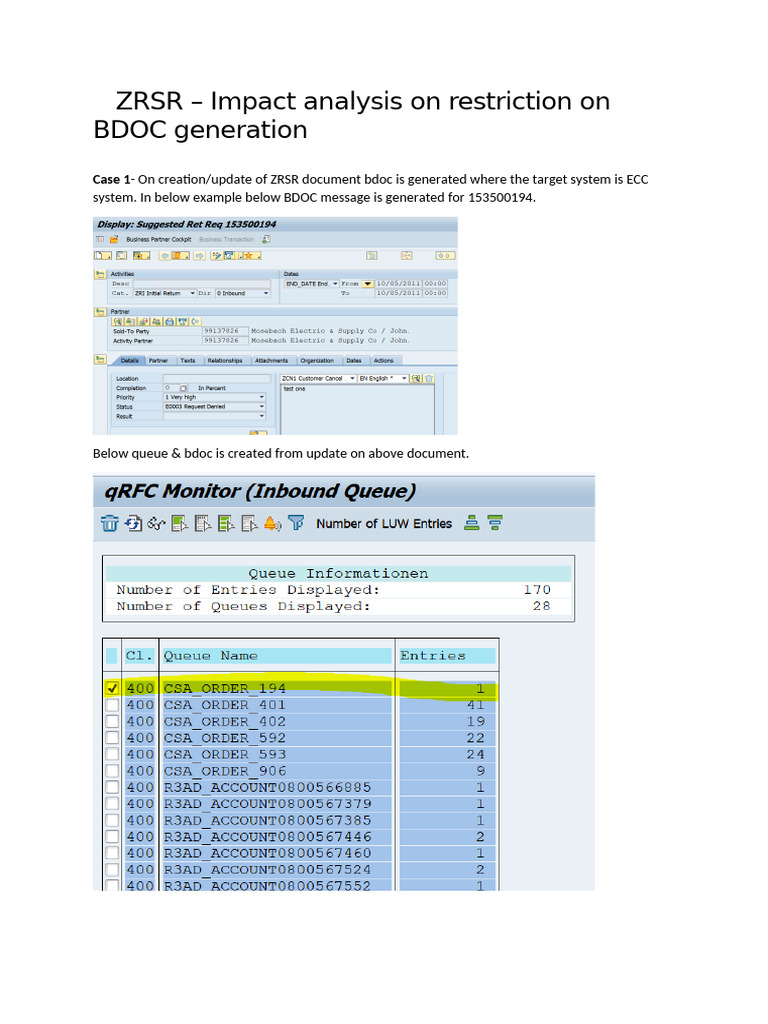768x1024 pixels.
Task: Open the EN English language dropdown
Action: coord(383,378)
